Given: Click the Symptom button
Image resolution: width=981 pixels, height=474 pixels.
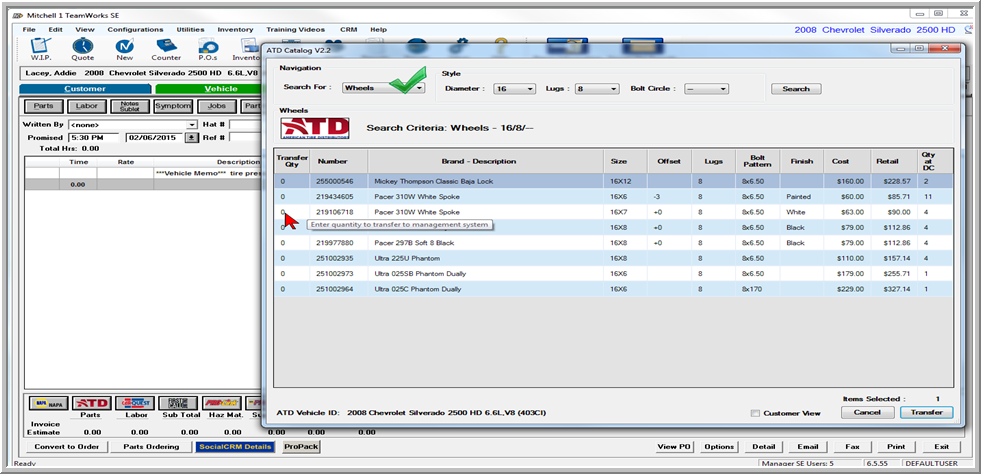Looking at the screenshot, I should 173,106.
